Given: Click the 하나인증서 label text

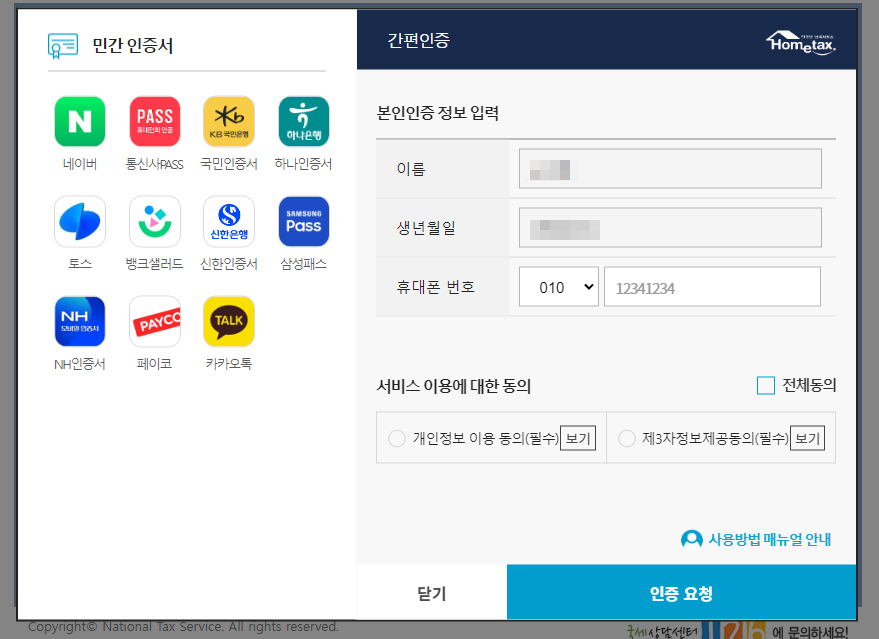Looking at the screenshot, I should (x=303, y=164).
